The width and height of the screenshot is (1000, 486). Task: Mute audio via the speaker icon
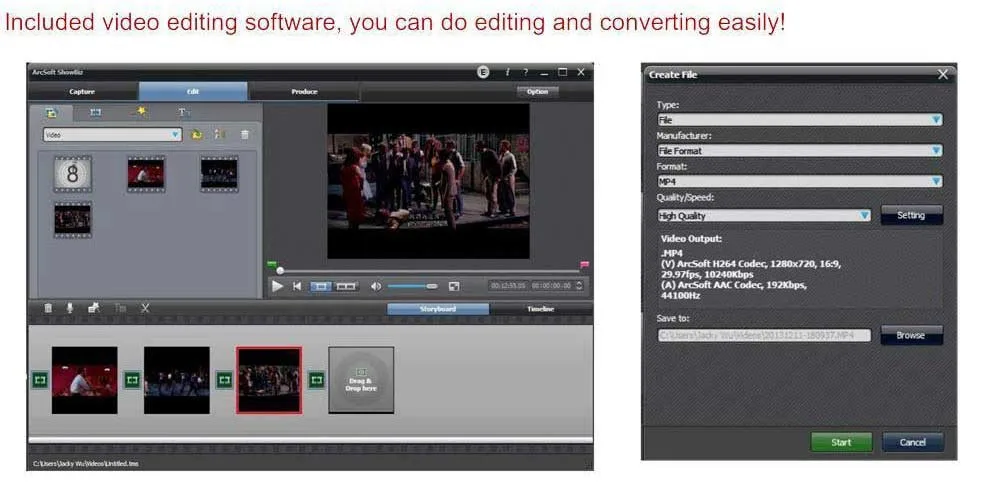(x=376, y=286)
